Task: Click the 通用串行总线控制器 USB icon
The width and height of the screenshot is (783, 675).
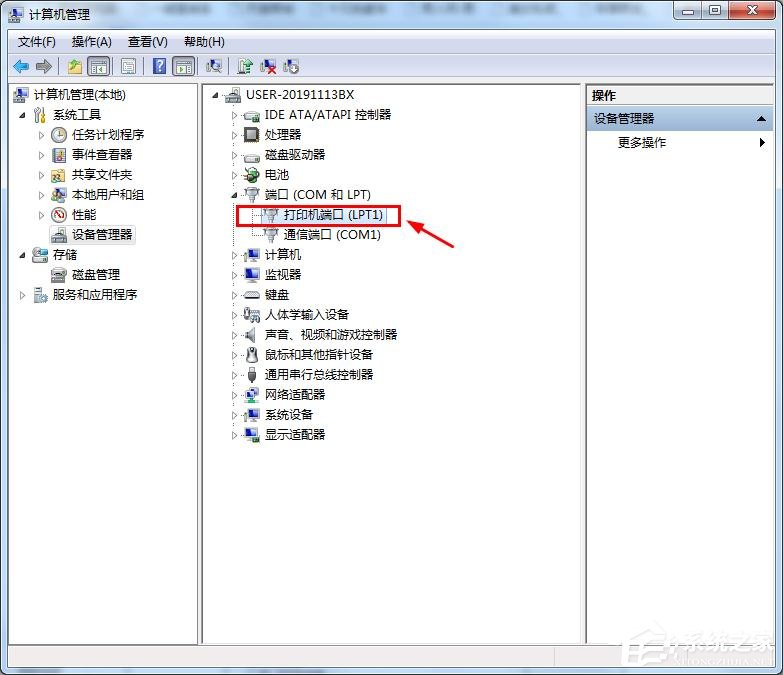Action: [252, 374]
